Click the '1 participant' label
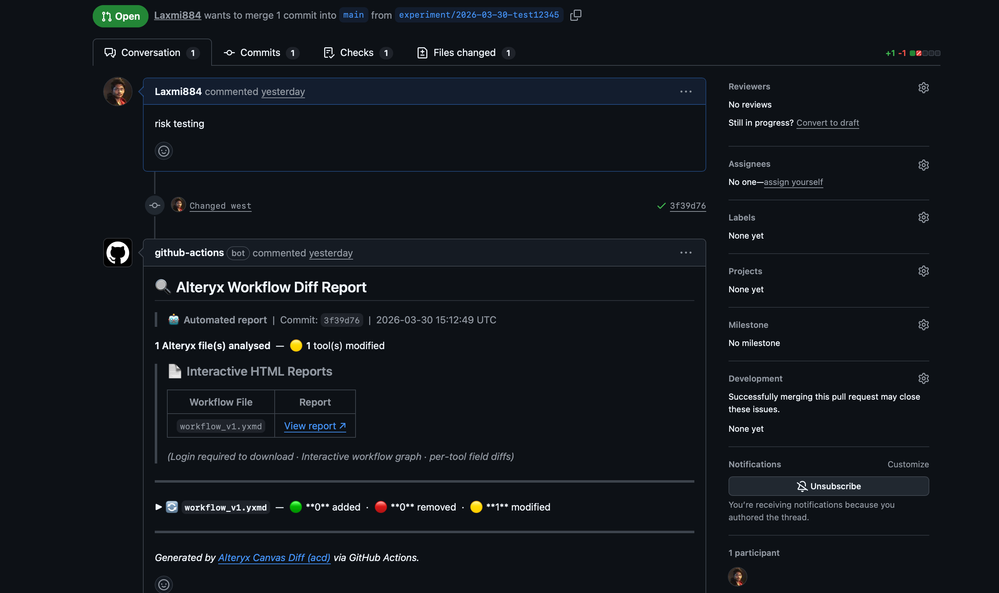Screen dimensions: 999x593 [754, 553]
